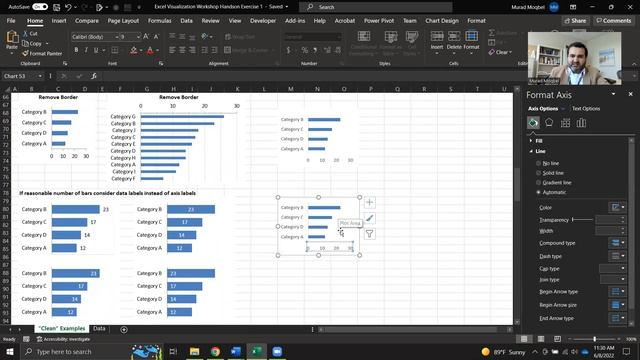Open Chrome from the Windows taskbar
The width and height of the screenshot is (640, 360).
215,351
